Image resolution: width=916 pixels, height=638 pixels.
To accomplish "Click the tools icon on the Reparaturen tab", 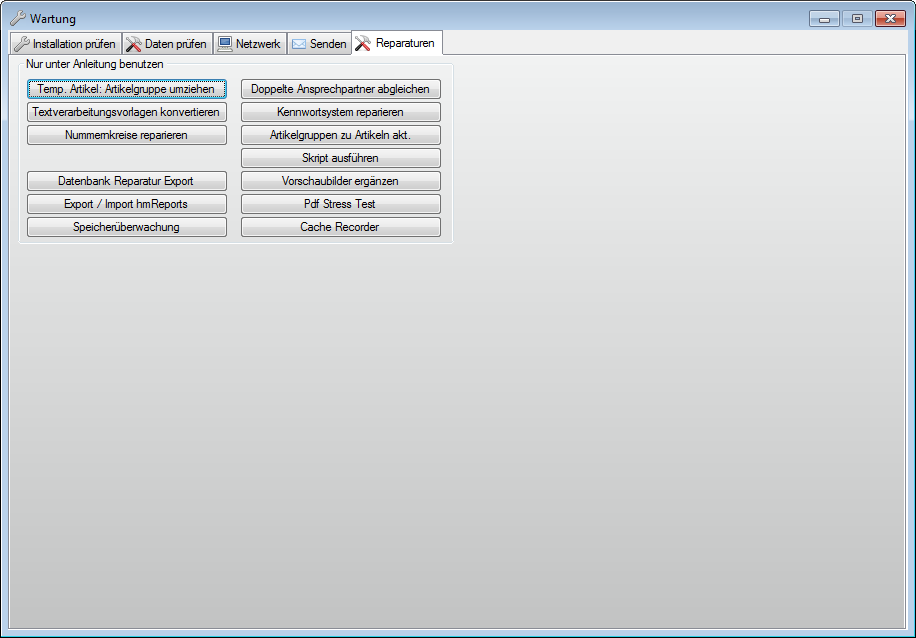I will [363, 43].
